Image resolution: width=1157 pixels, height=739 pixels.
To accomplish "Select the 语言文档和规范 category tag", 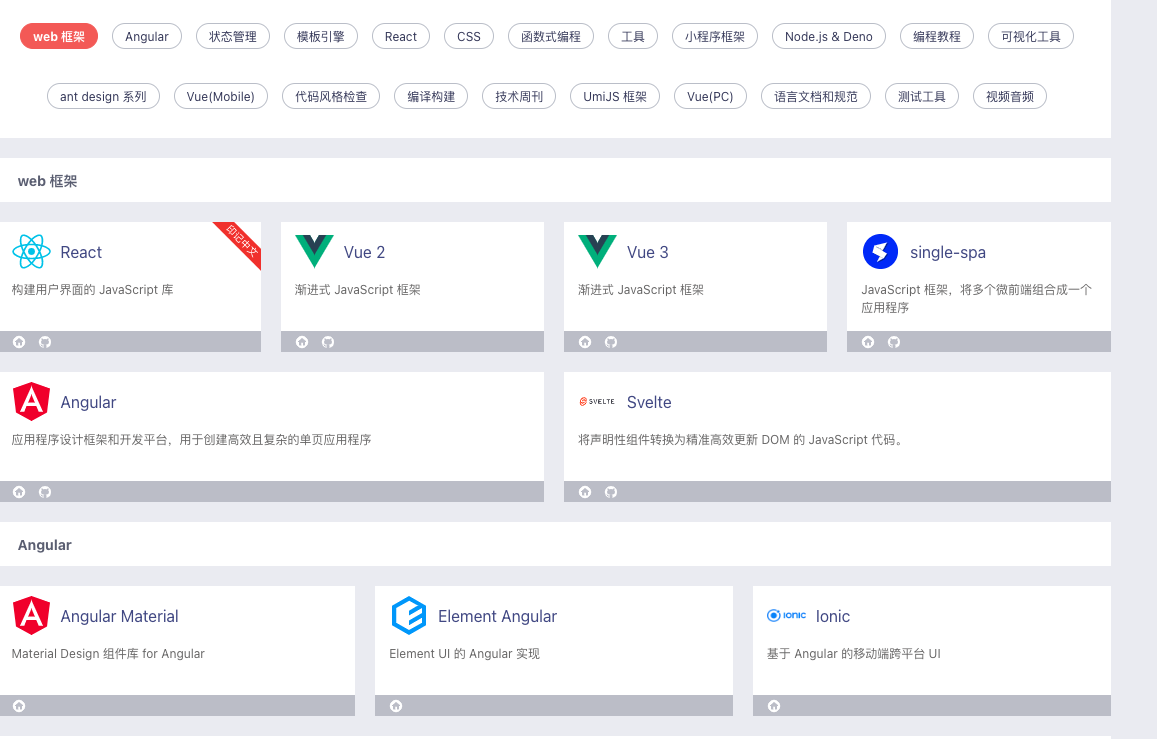I will pyautogui.click(x=816, y=96).
